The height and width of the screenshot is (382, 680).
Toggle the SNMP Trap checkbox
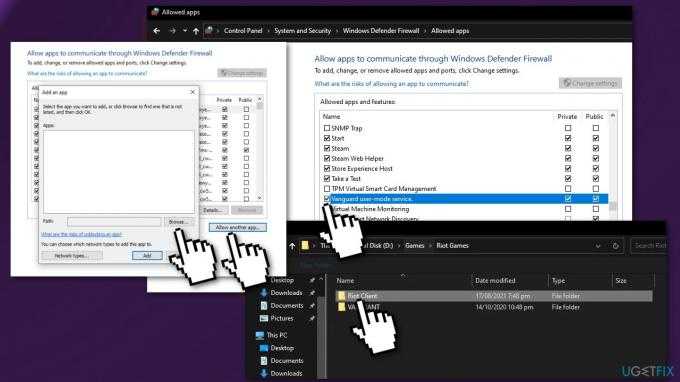(x=327, y=128)
